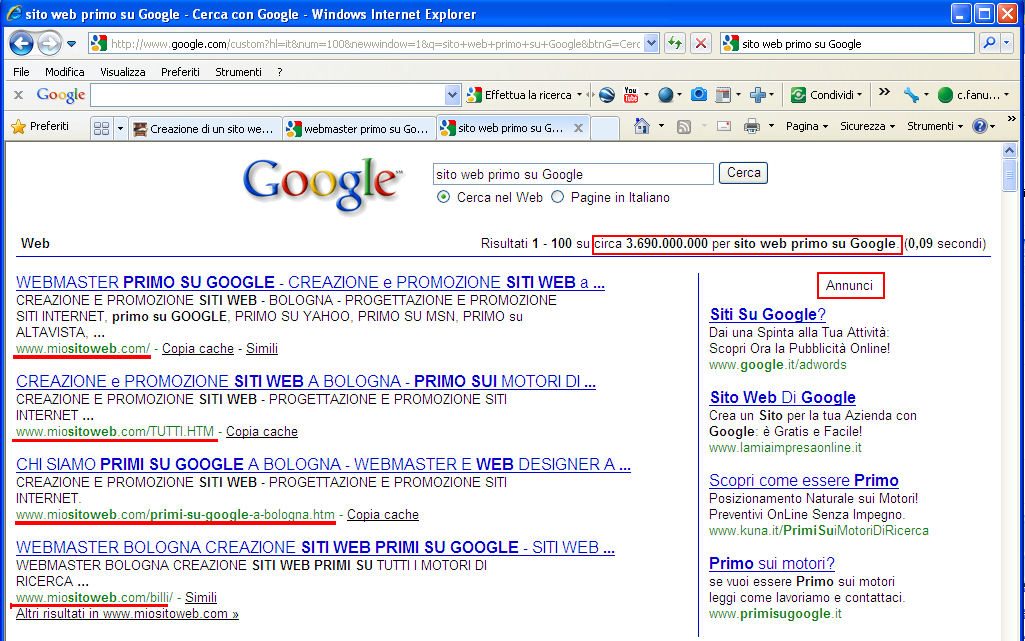Show more Google Toolbar buttons chevron
1025x641 pixels.
point(884,92)
